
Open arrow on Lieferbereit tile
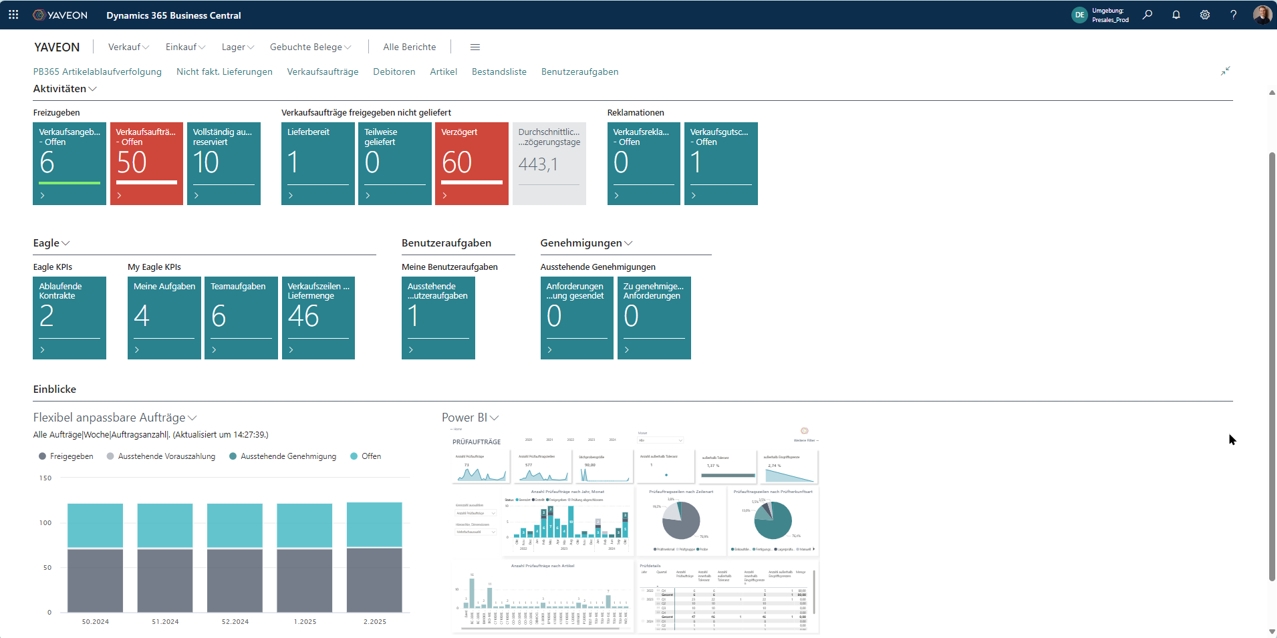291,196
